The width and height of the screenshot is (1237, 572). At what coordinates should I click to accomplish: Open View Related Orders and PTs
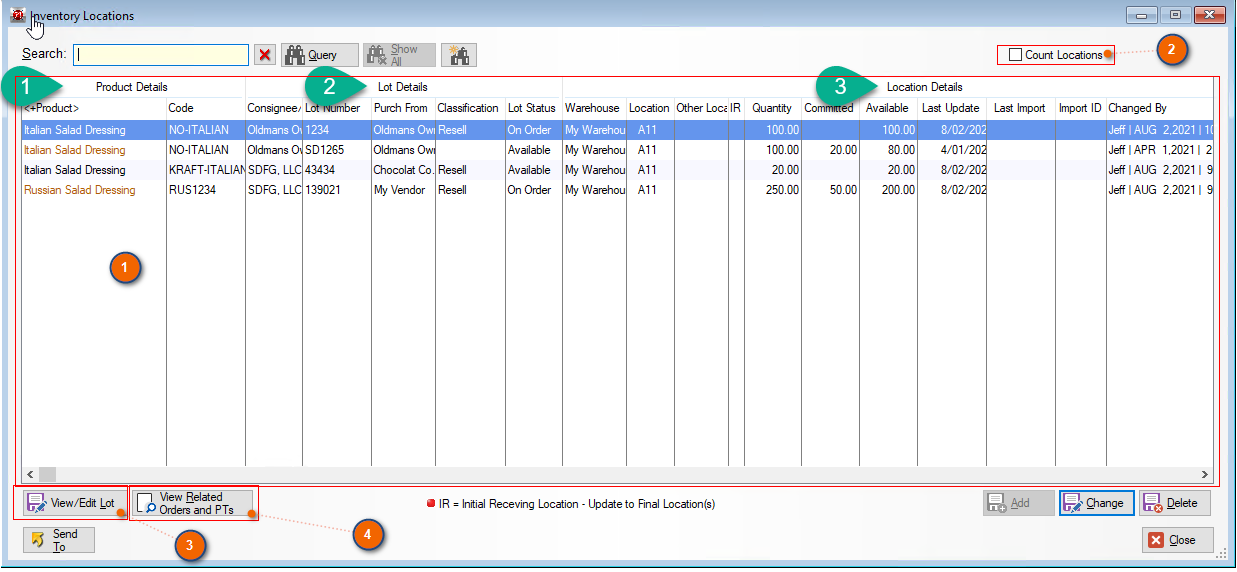[195, 503]
